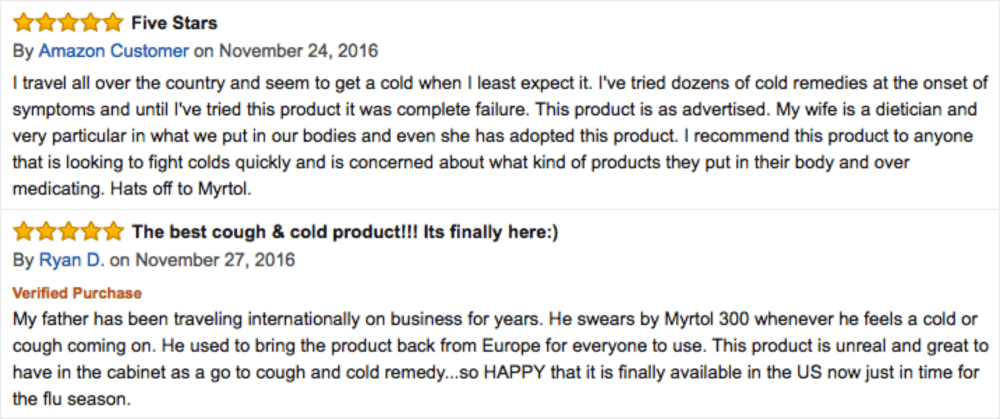
Task: Open Ryan D.'s reviewer profile link
Action: (72, 260)
